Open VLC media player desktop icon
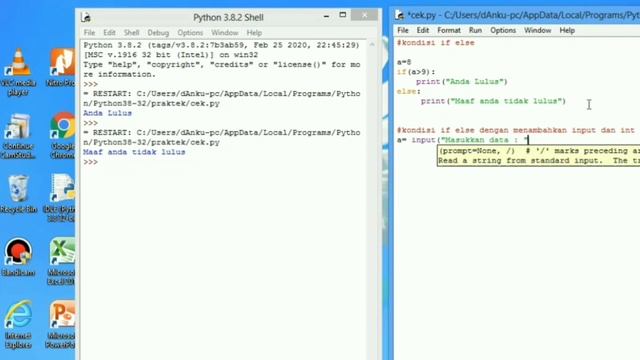The height and width of the screenshot is (360, 640). click(18, 71)
